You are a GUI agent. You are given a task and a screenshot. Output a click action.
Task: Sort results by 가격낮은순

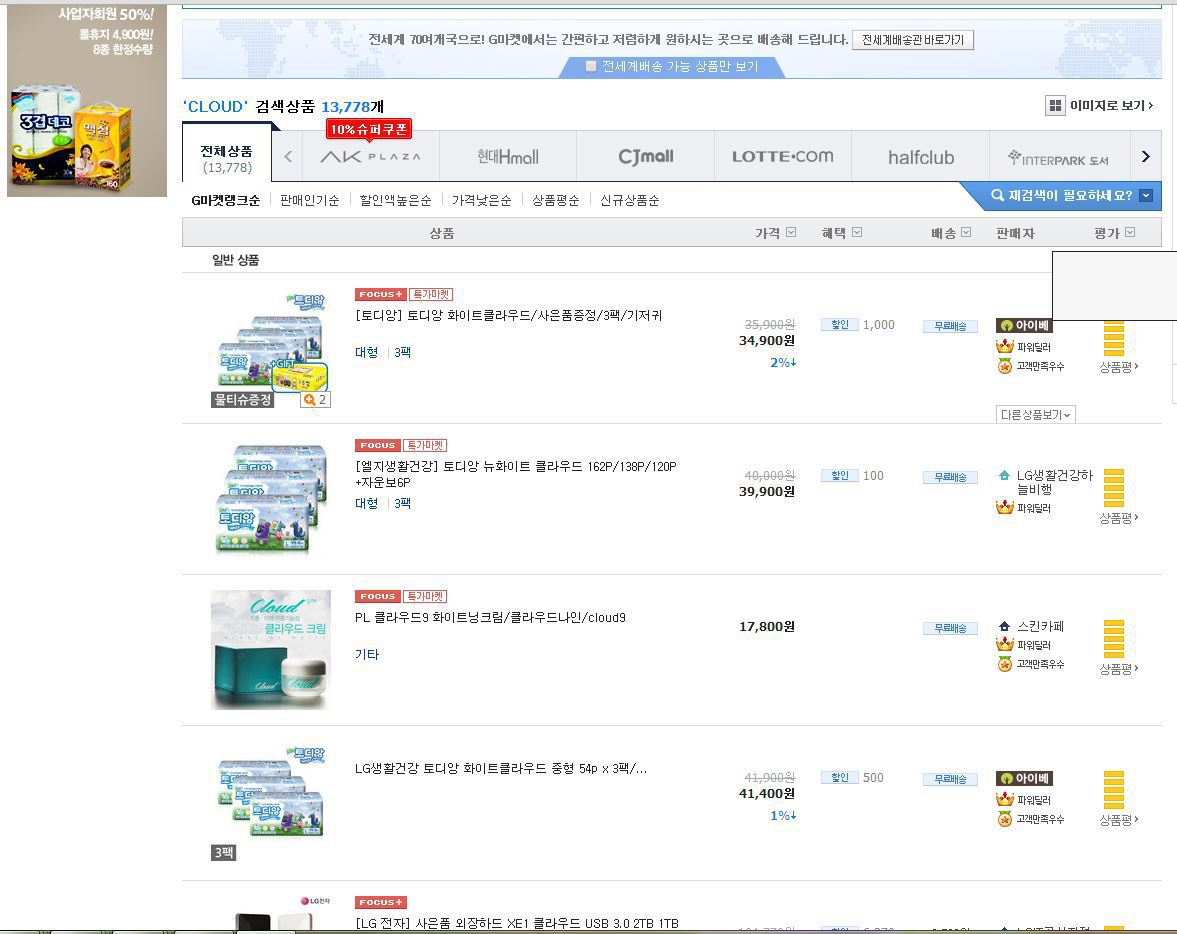pos(481,200)
